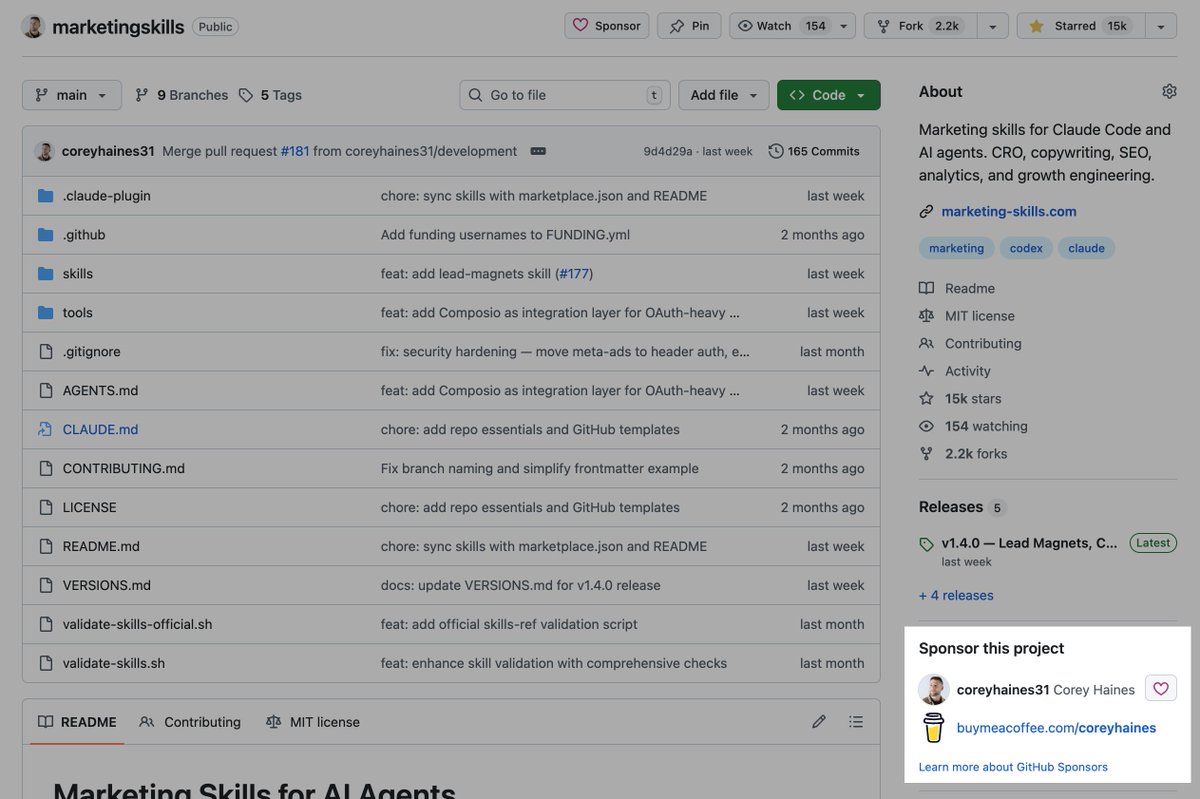Learn more about GitHub Sponsors

pos(1013,767)
